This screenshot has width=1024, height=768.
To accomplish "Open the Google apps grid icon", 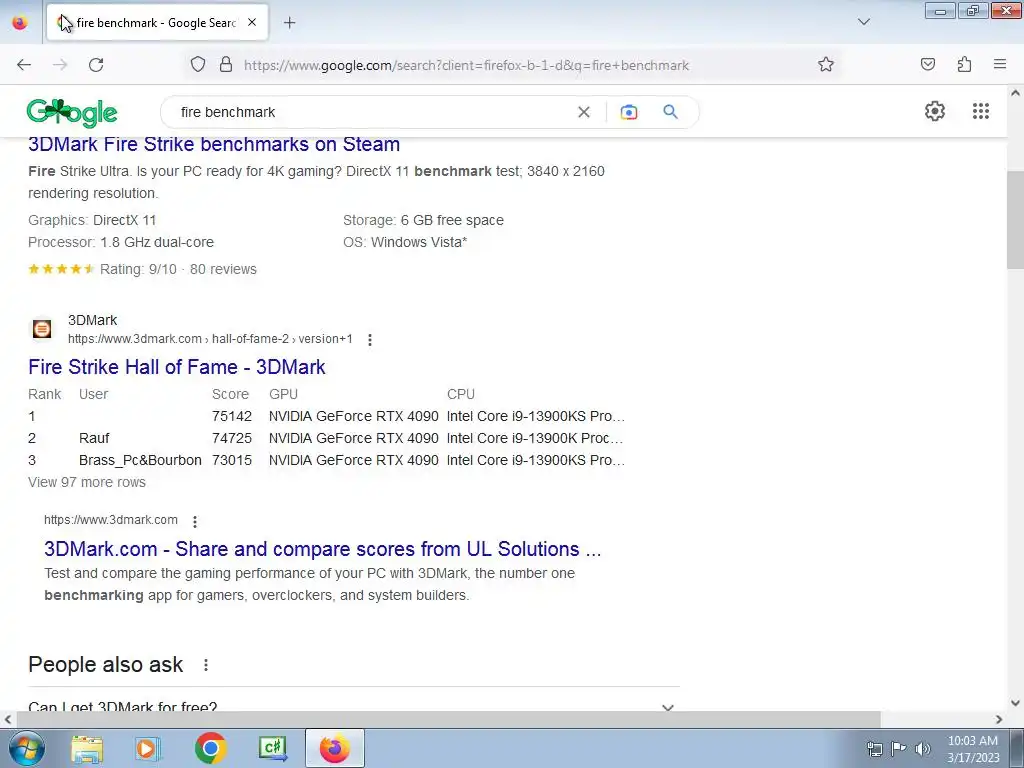I will 981,111.
